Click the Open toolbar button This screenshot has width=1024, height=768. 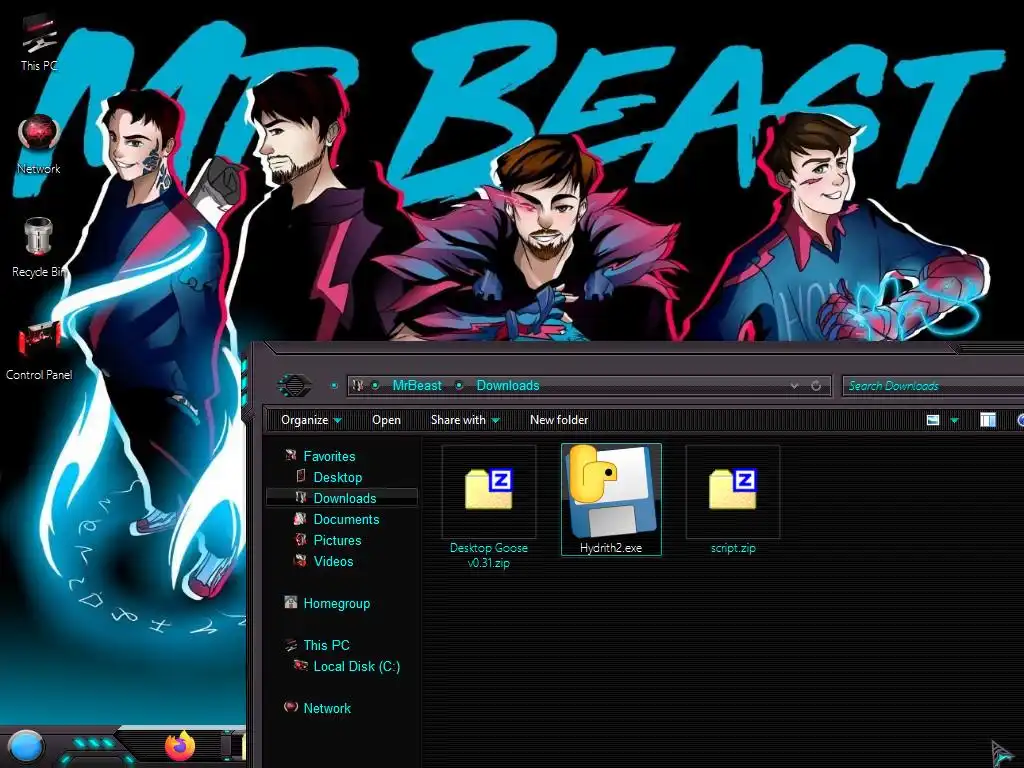click(386, 420)
